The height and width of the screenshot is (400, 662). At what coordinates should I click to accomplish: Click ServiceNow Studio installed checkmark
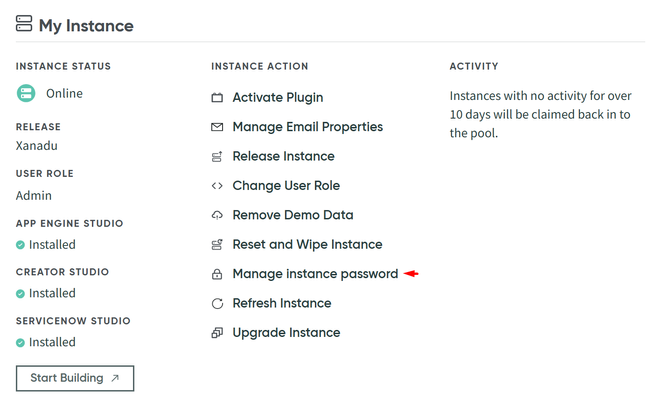20,343
